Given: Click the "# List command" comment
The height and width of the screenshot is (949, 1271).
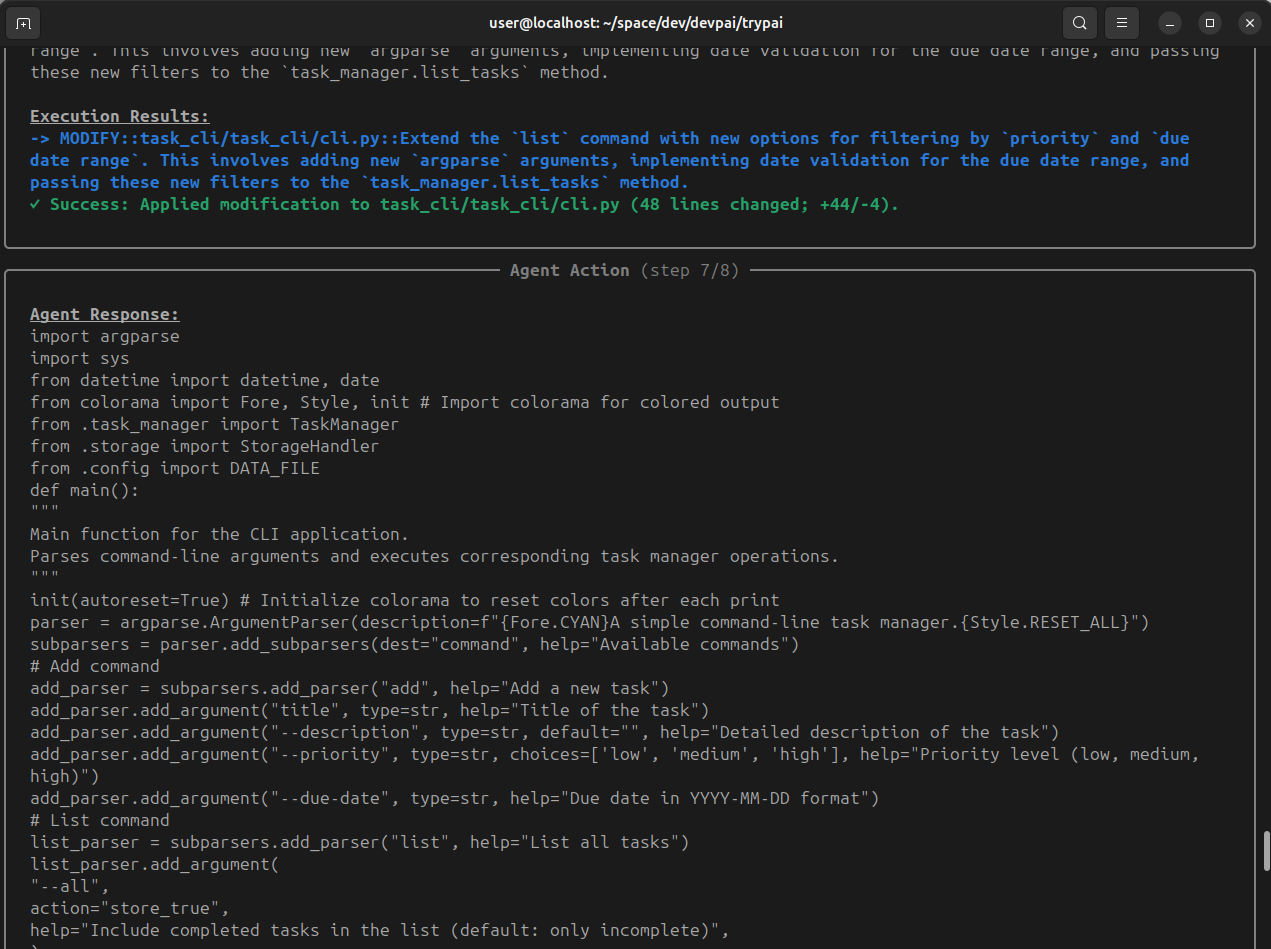Looking at the screenshot, I should coord(99,820).
